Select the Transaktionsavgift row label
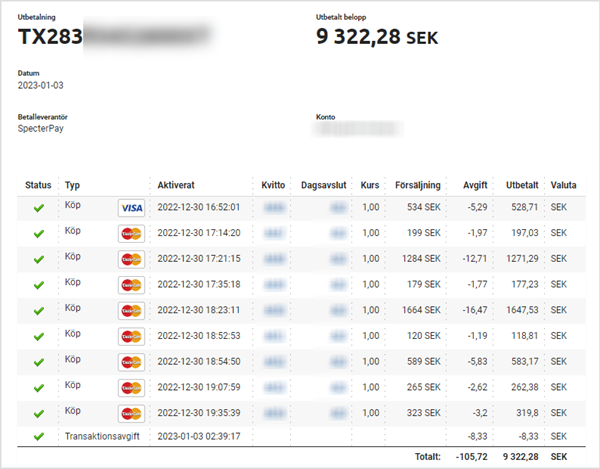Image resolution: width=600 pixels, height=469 pixels. click(x=103, y=436)
